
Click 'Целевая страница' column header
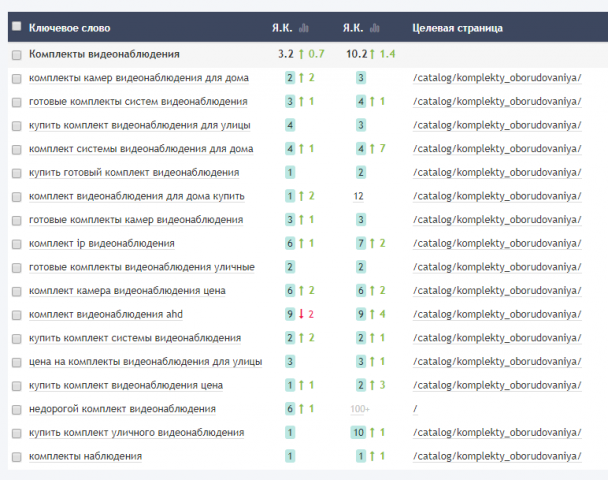coord(458,28)
